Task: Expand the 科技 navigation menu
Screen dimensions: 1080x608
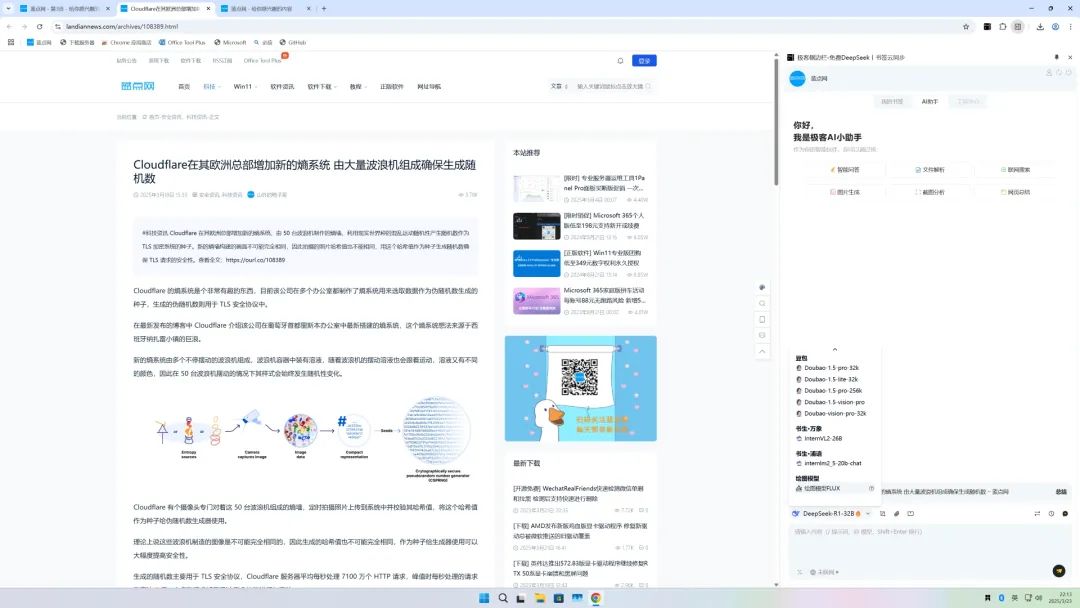Action: click(x=211, y=87)
